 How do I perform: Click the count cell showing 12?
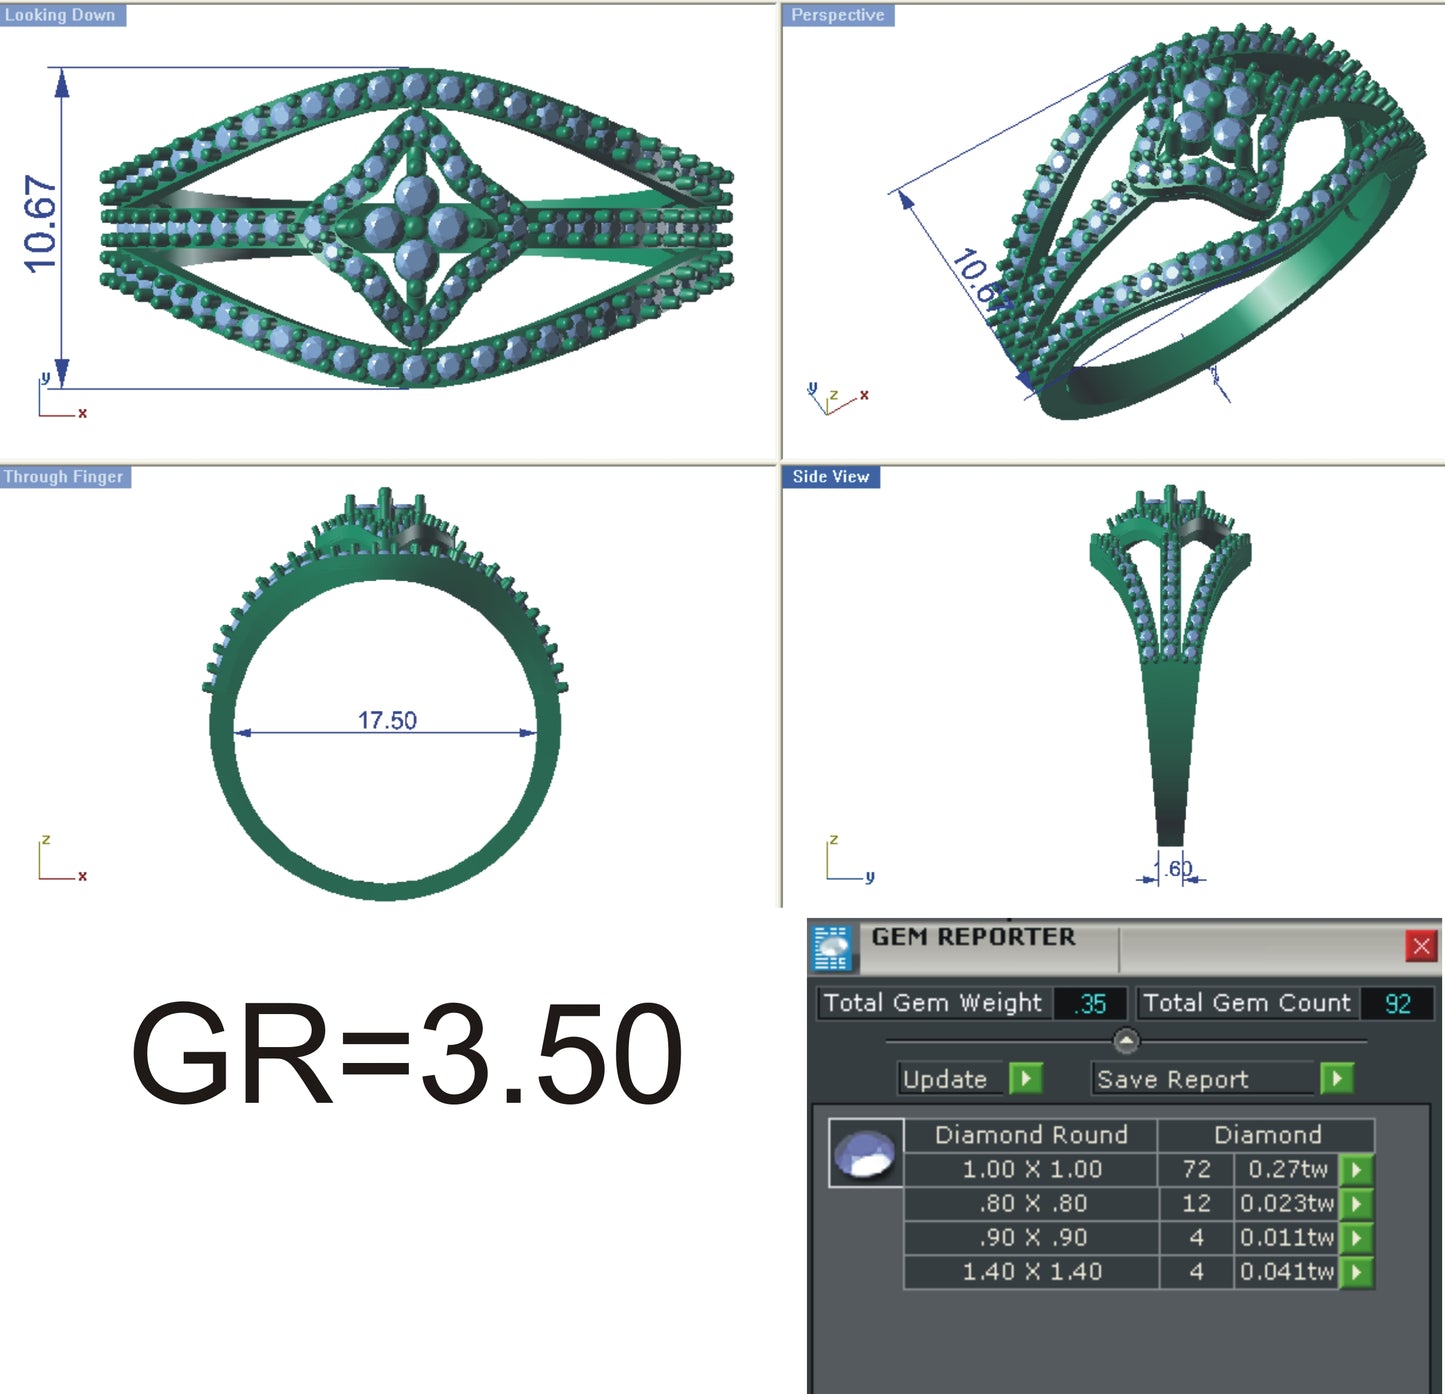(x=1196, y=1203)
